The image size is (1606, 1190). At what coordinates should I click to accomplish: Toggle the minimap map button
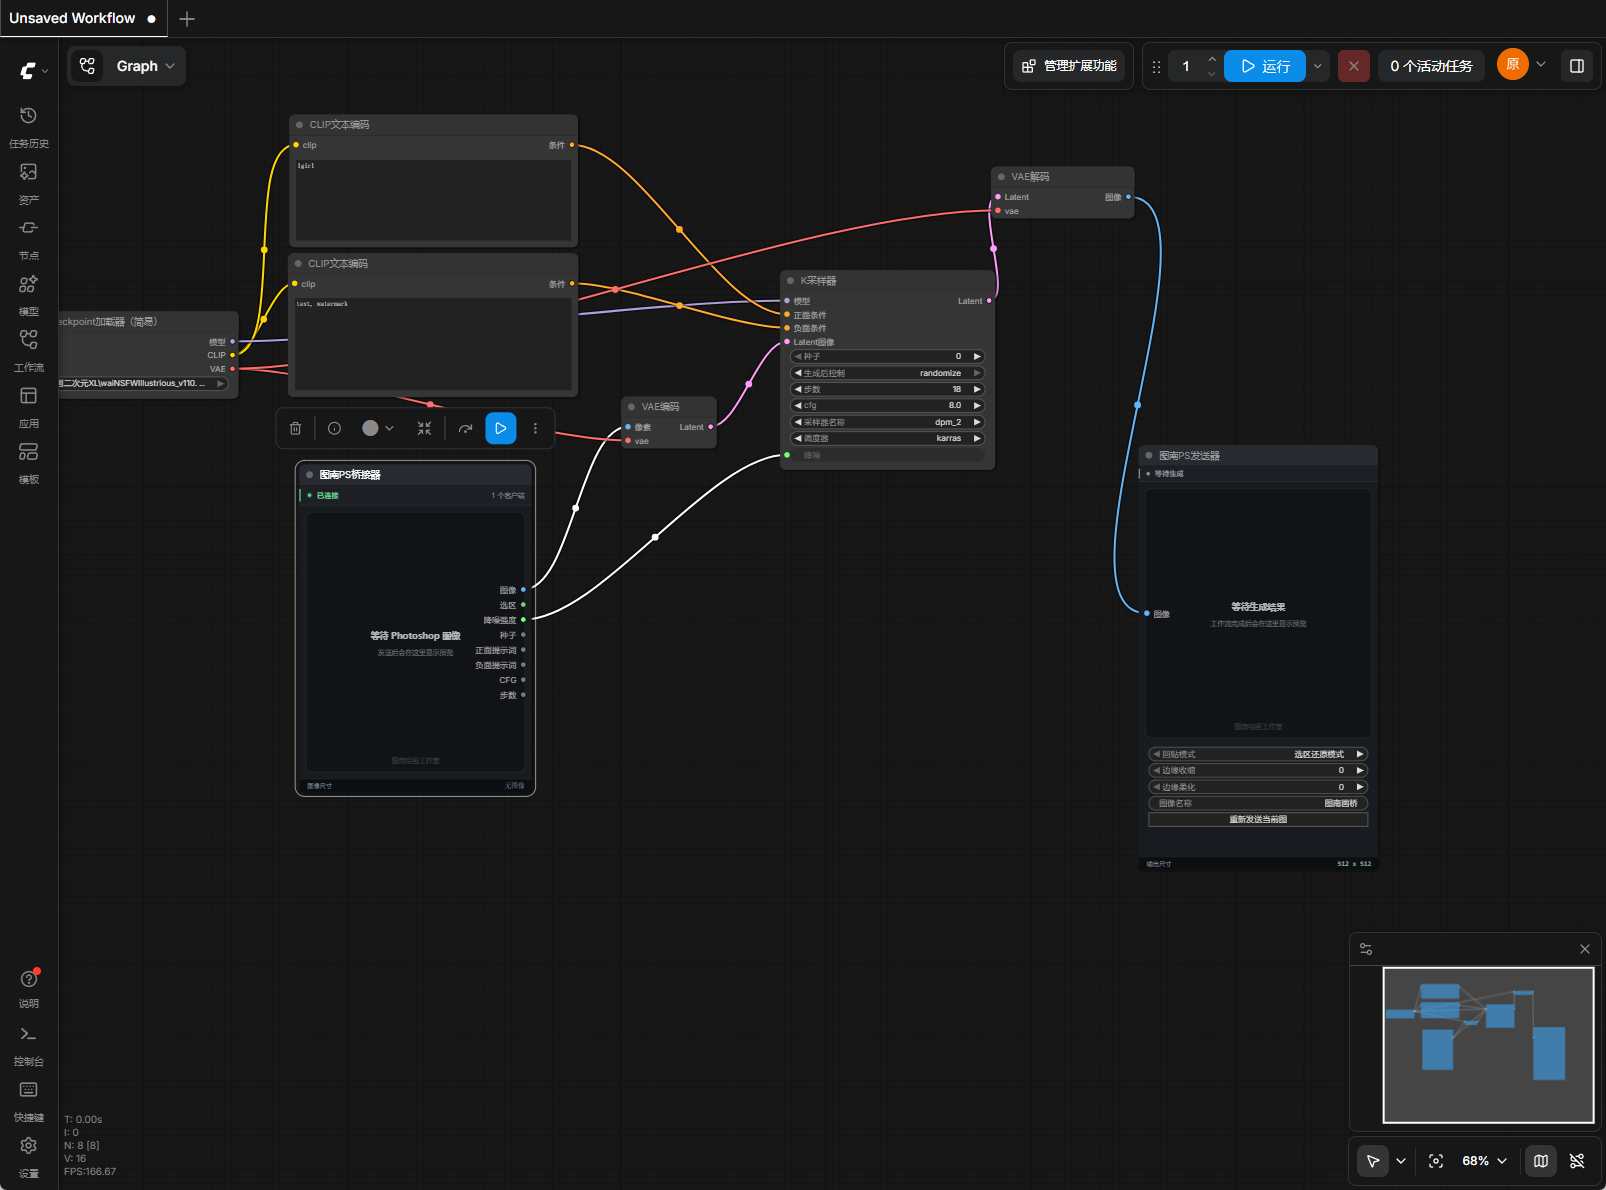1541,1161
